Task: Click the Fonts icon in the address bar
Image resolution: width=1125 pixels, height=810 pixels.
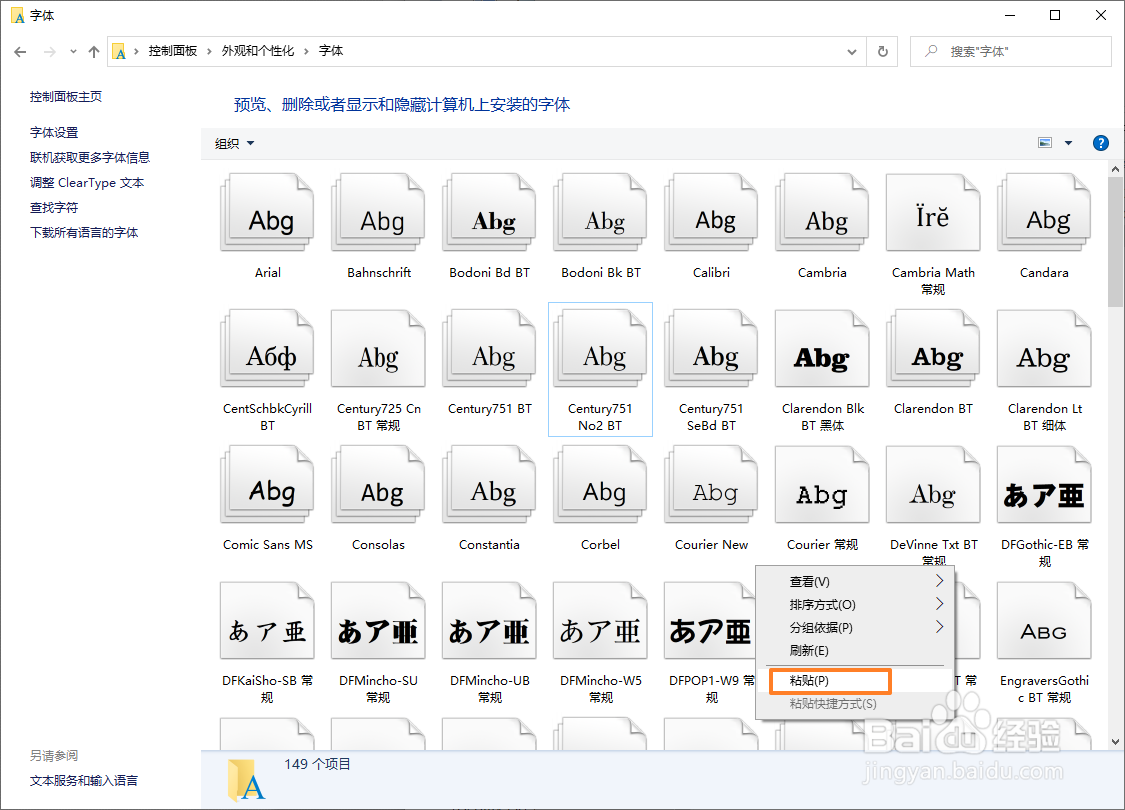Action: coord(120,51)
